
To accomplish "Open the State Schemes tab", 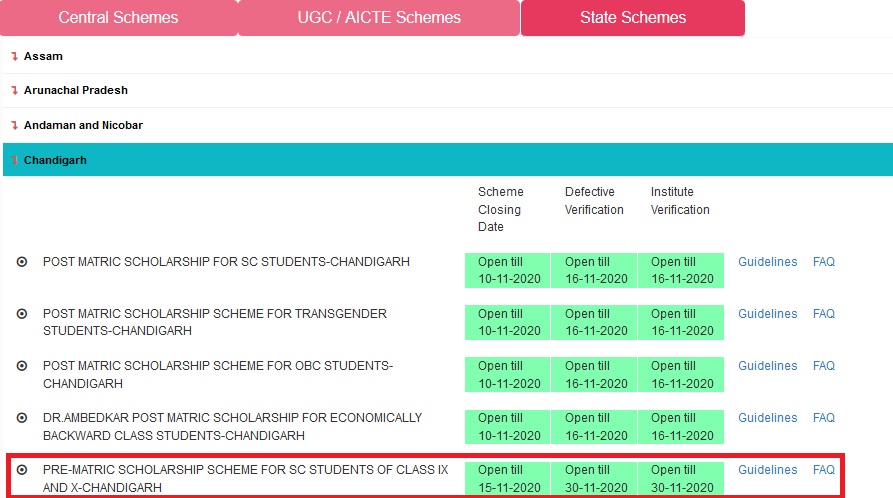I will pyautogui.click(x=633, y=18).
